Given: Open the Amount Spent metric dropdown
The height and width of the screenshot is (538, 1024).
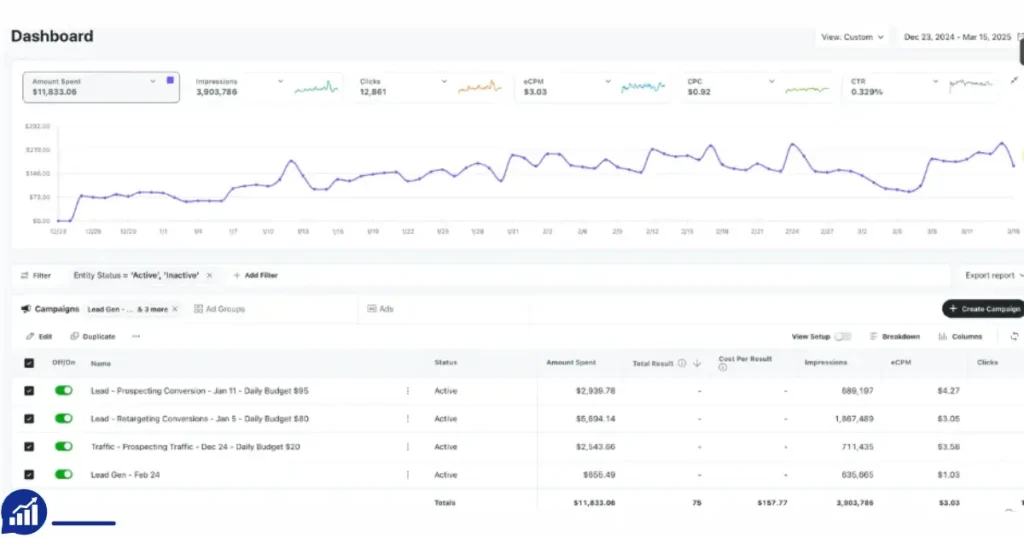Looking at the screenshot, I should point(153,81).
